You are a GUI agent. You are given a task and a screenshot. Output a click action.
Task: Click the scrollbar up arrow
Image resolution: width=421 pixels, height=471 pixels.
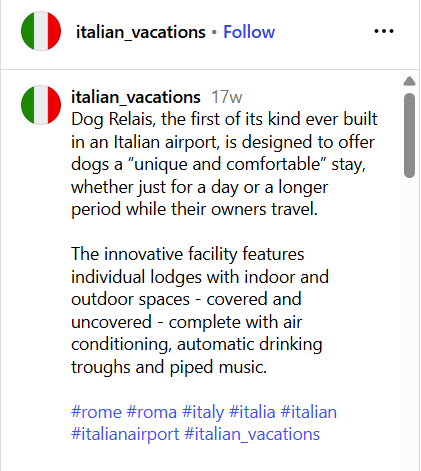[409, 81]
